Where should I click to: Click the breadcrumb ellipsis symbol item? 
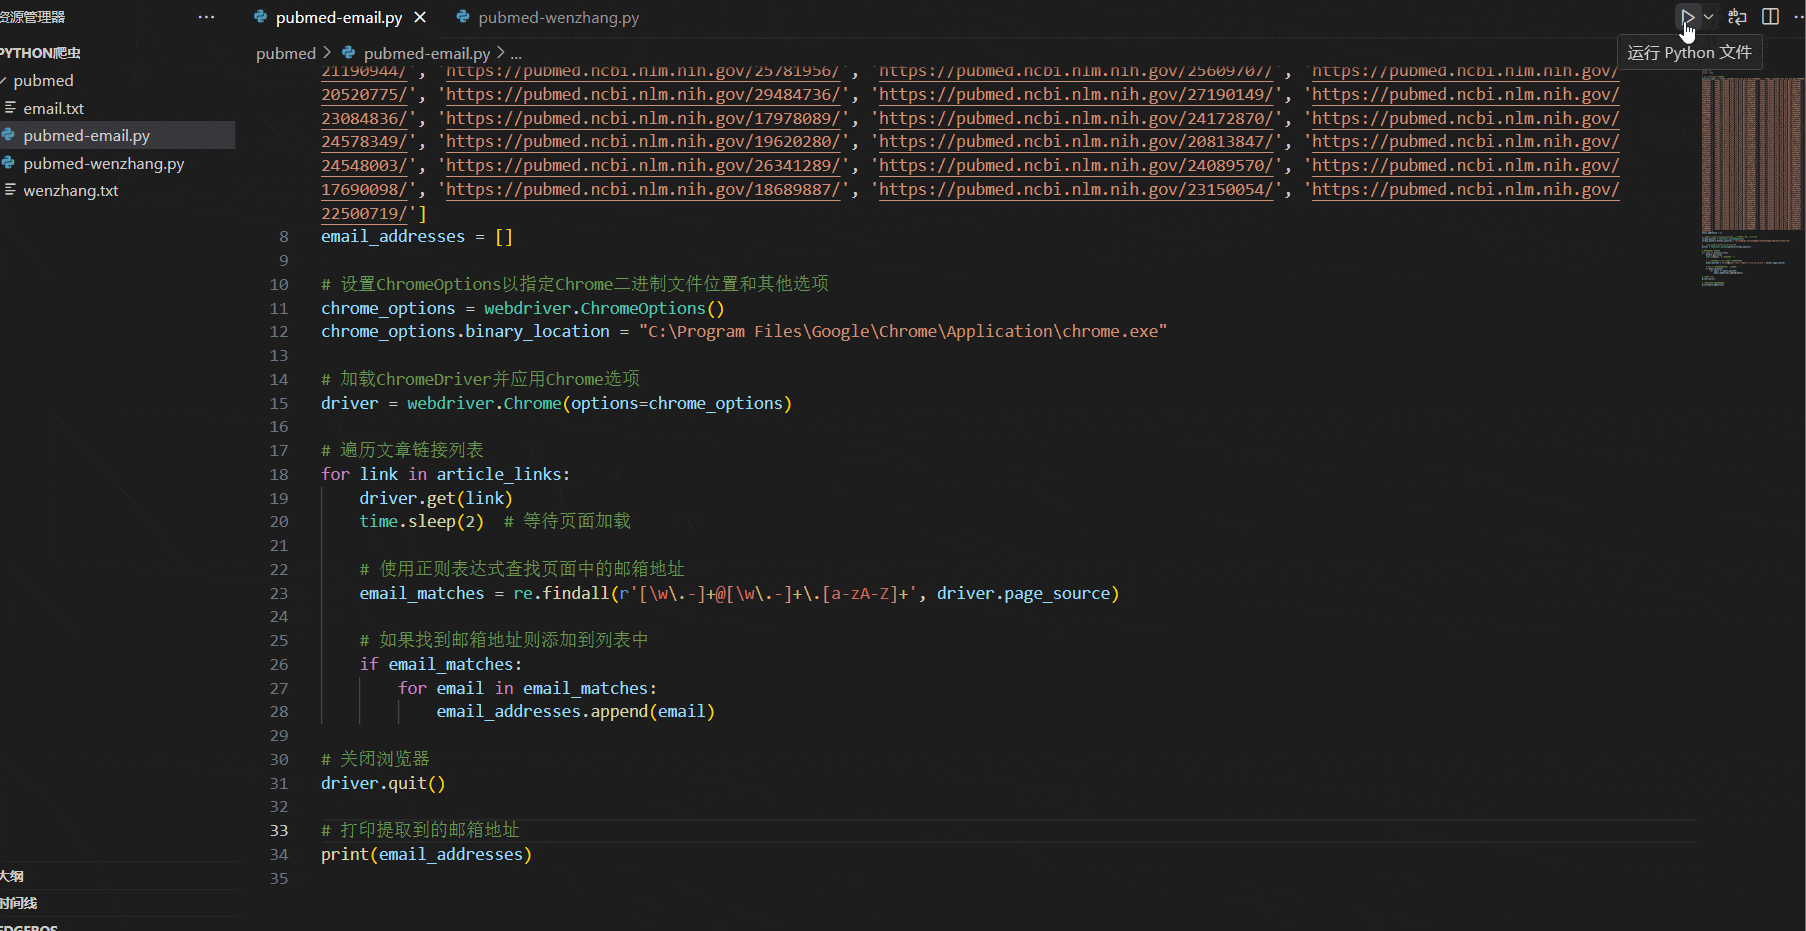coord(516,53)
